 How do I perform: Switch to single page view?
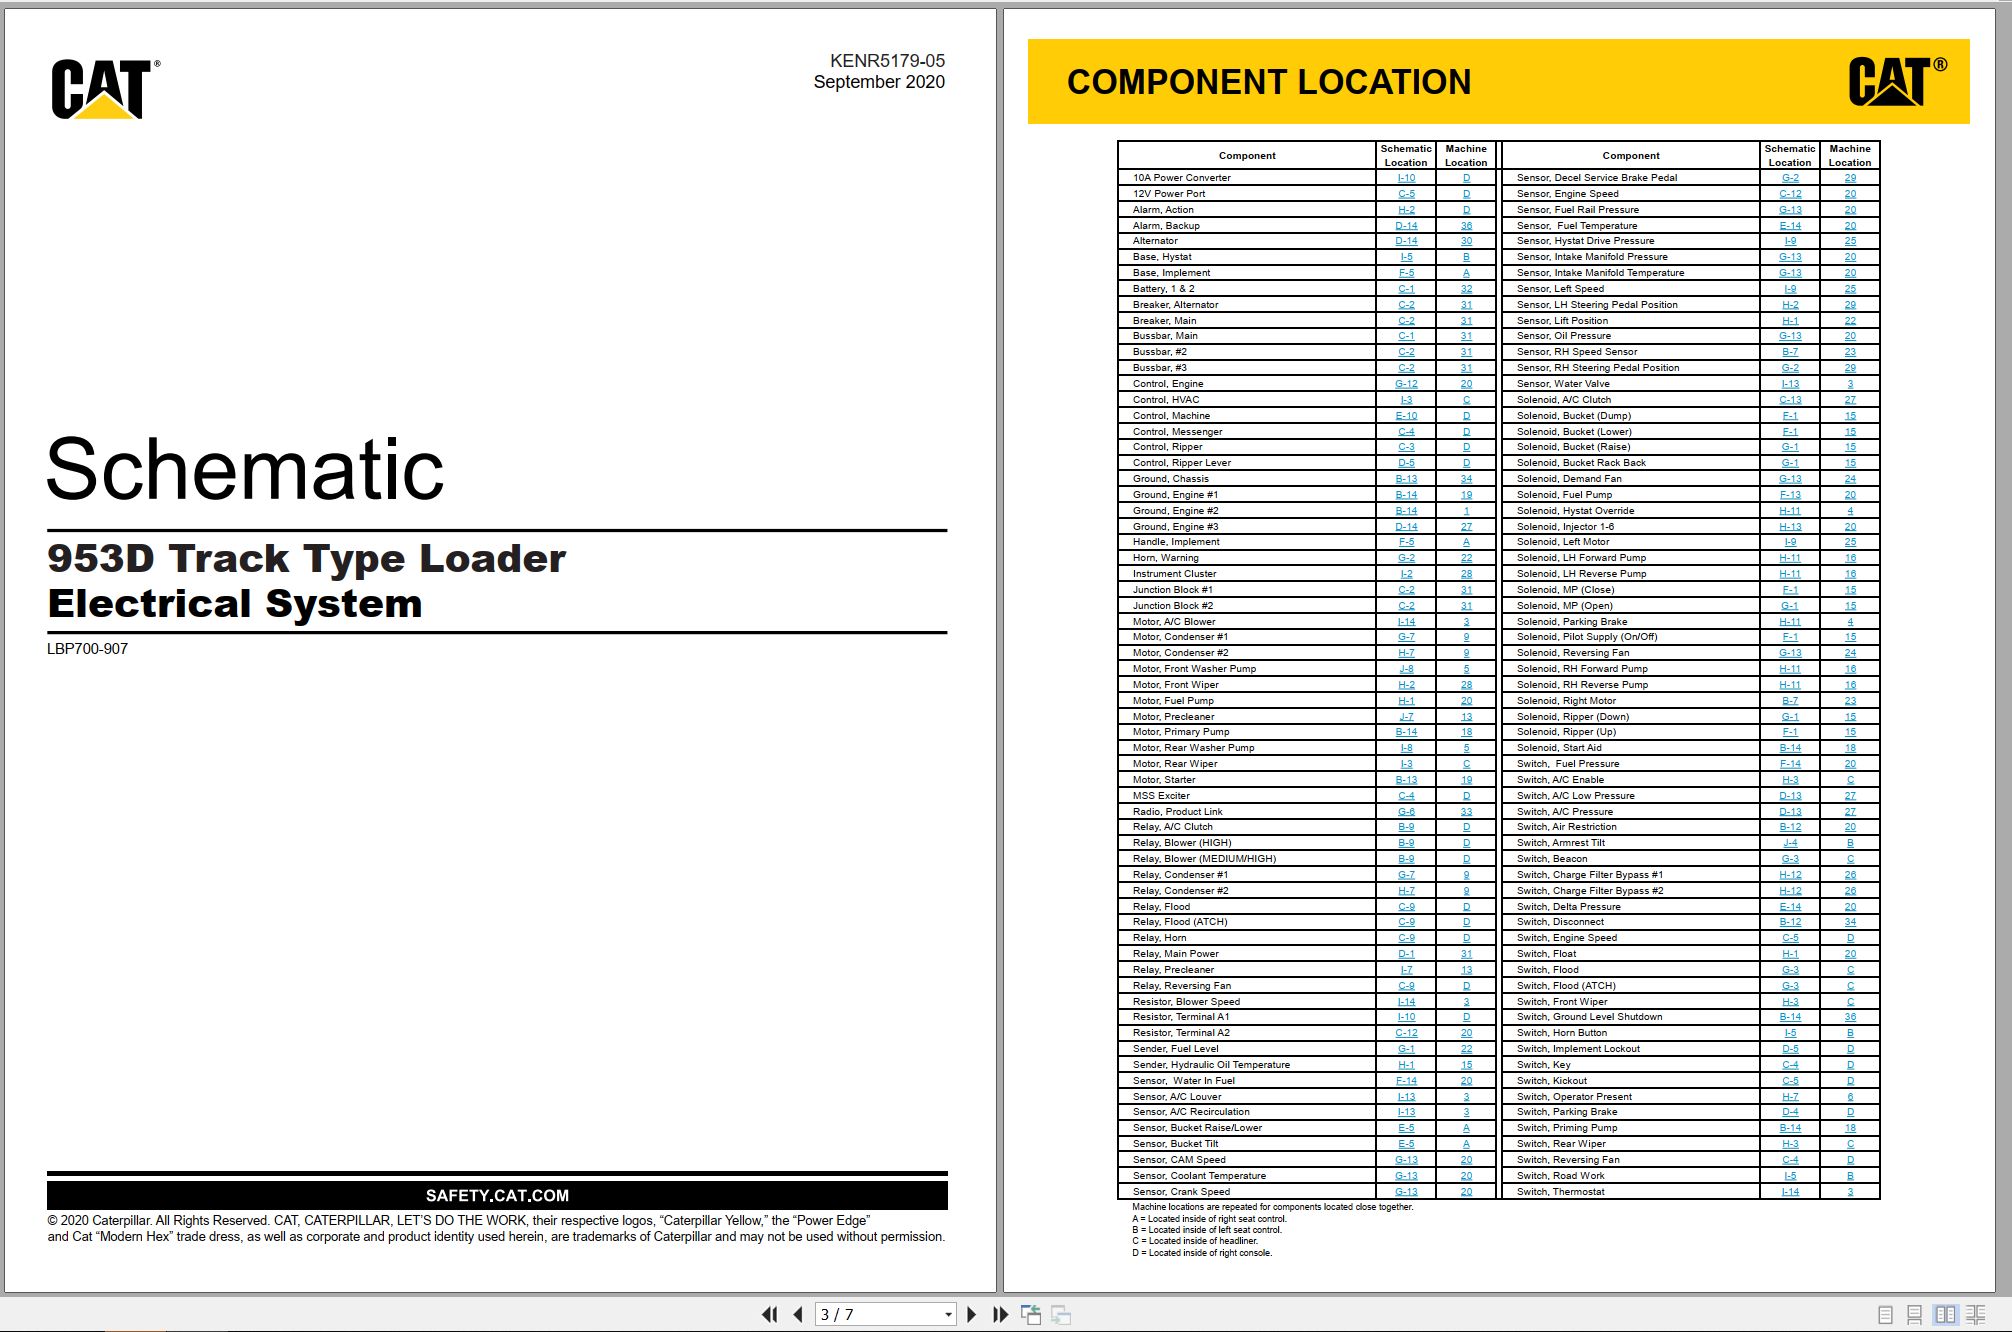(x=1885, y=1315)
